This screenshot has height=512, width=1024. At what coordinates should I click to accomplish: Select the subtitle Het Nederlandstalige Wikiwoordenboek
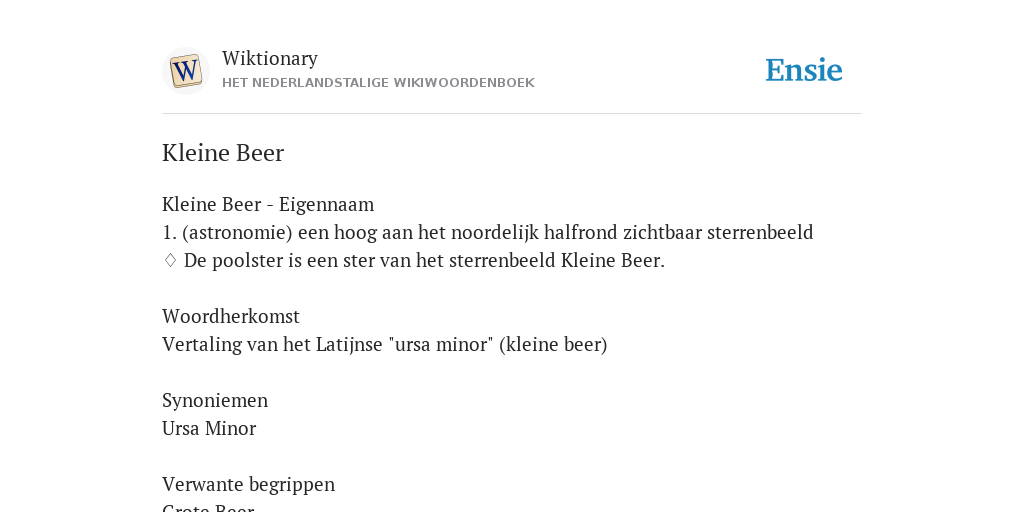coord(378,83)
